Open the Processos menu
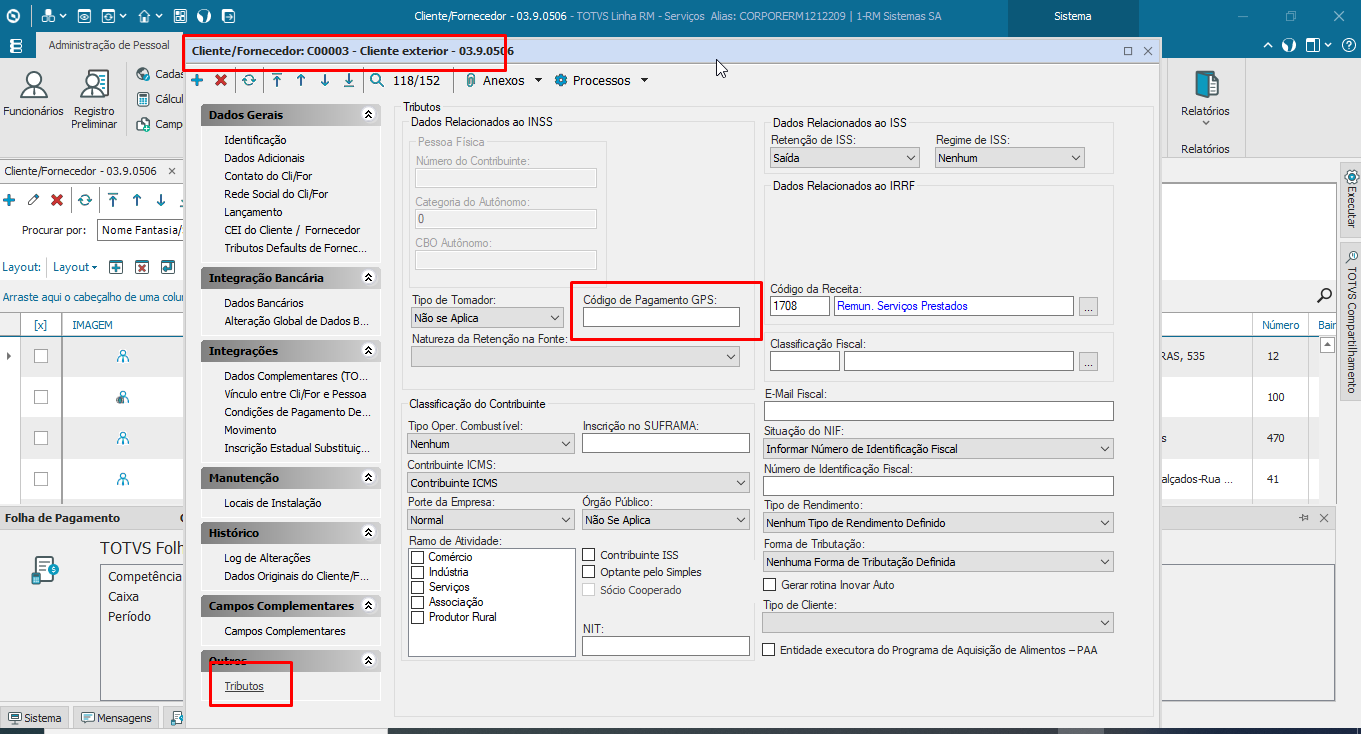Viewport: 1361px width, 734px height. 601,80
